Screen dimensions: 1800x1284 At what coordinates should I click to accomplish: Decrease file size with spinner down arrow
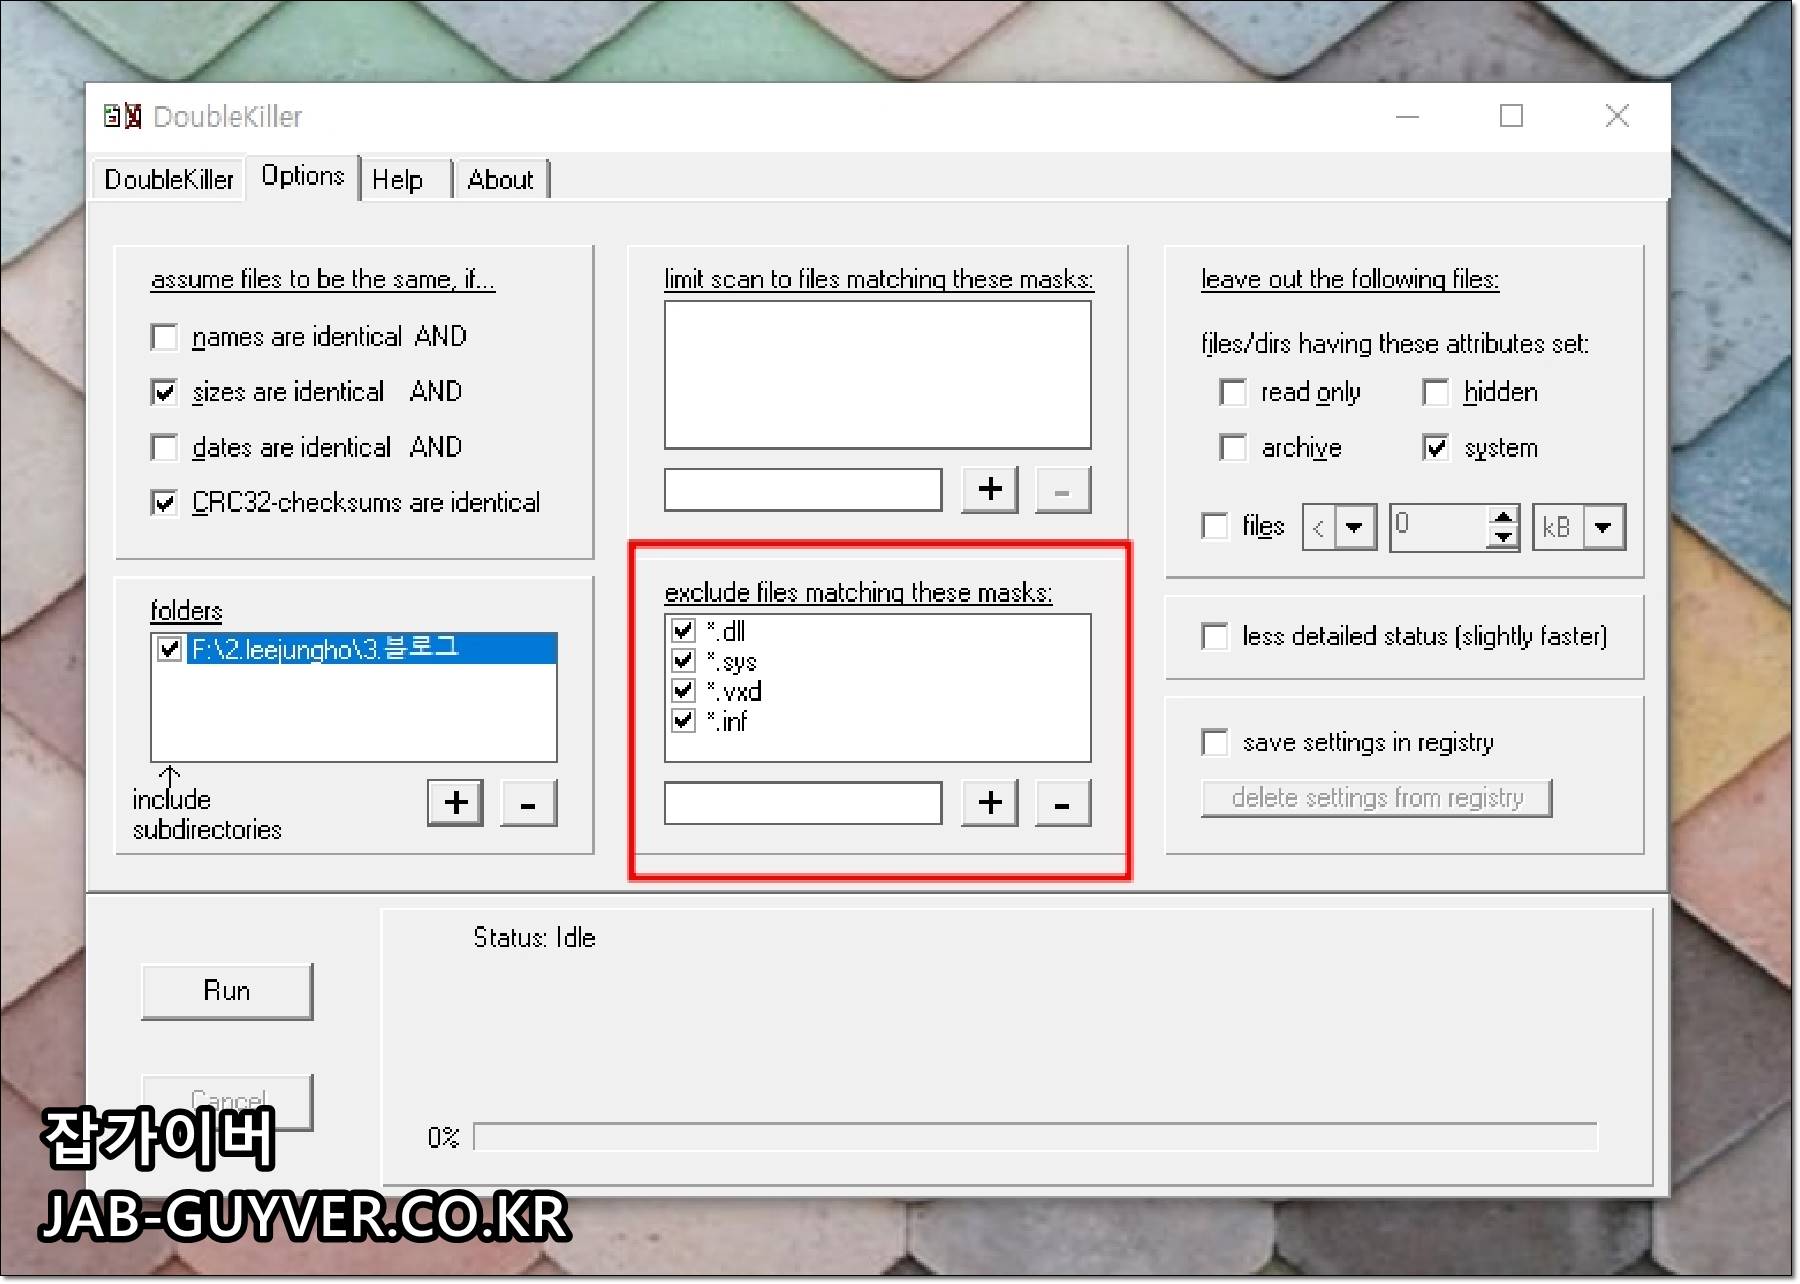pyautogui.click(x=1503, y=537)
